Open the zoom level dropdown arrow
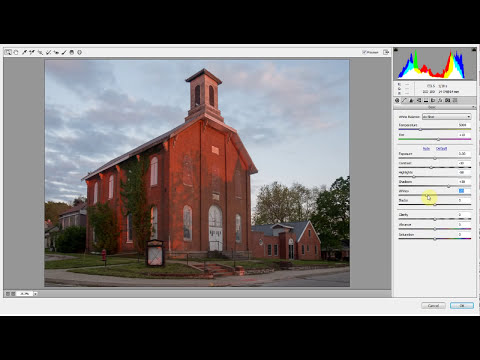 point(35,294)
